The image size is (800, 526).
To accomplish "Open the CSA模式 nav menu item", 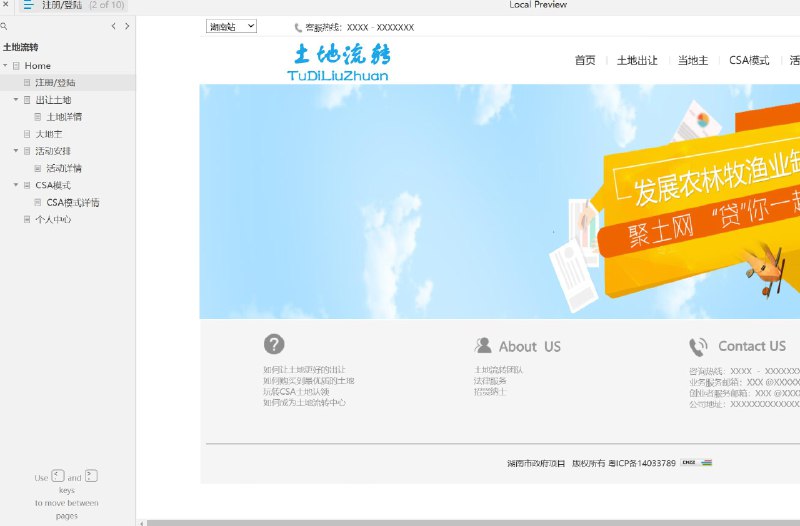I will coord(749,60).
